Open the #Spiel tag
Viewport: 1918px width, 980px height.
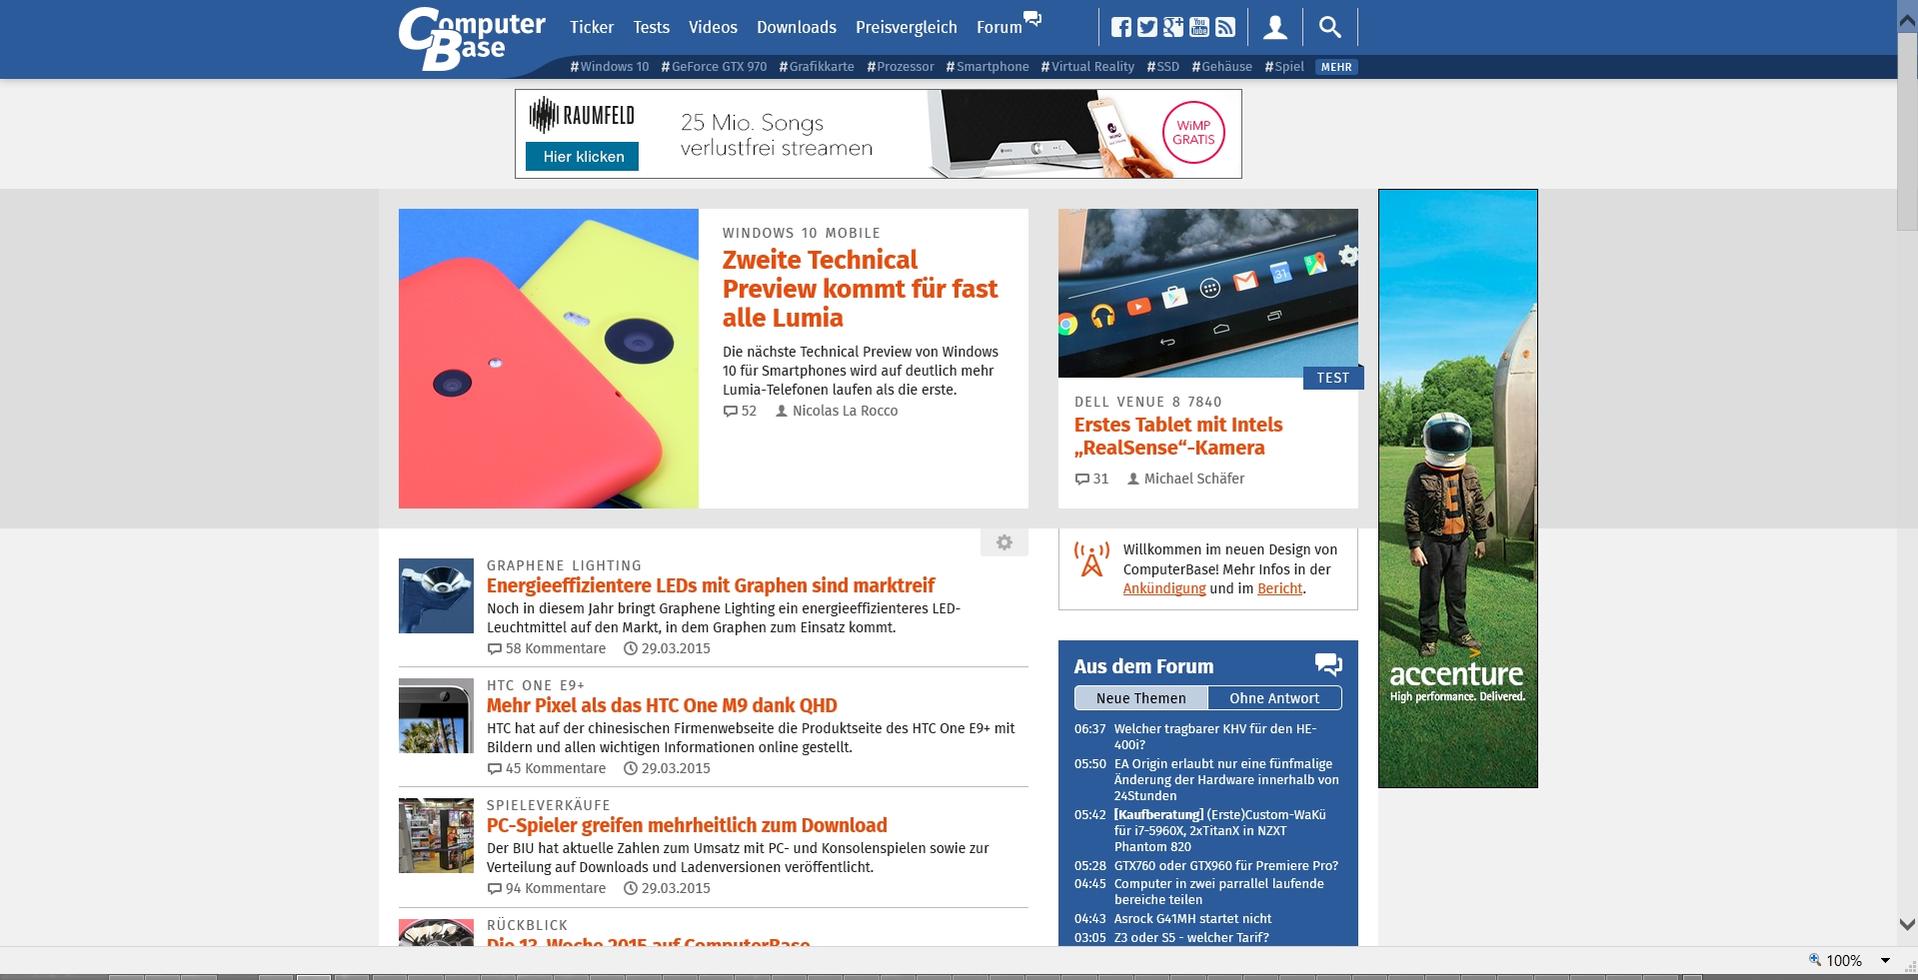tap(1284, 67)
